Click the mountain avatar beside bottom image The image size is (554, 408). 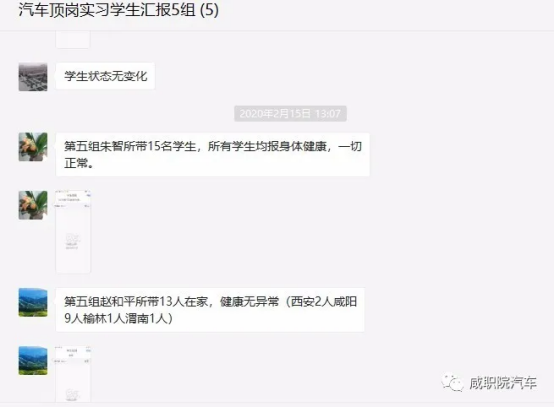pos(33,361)
